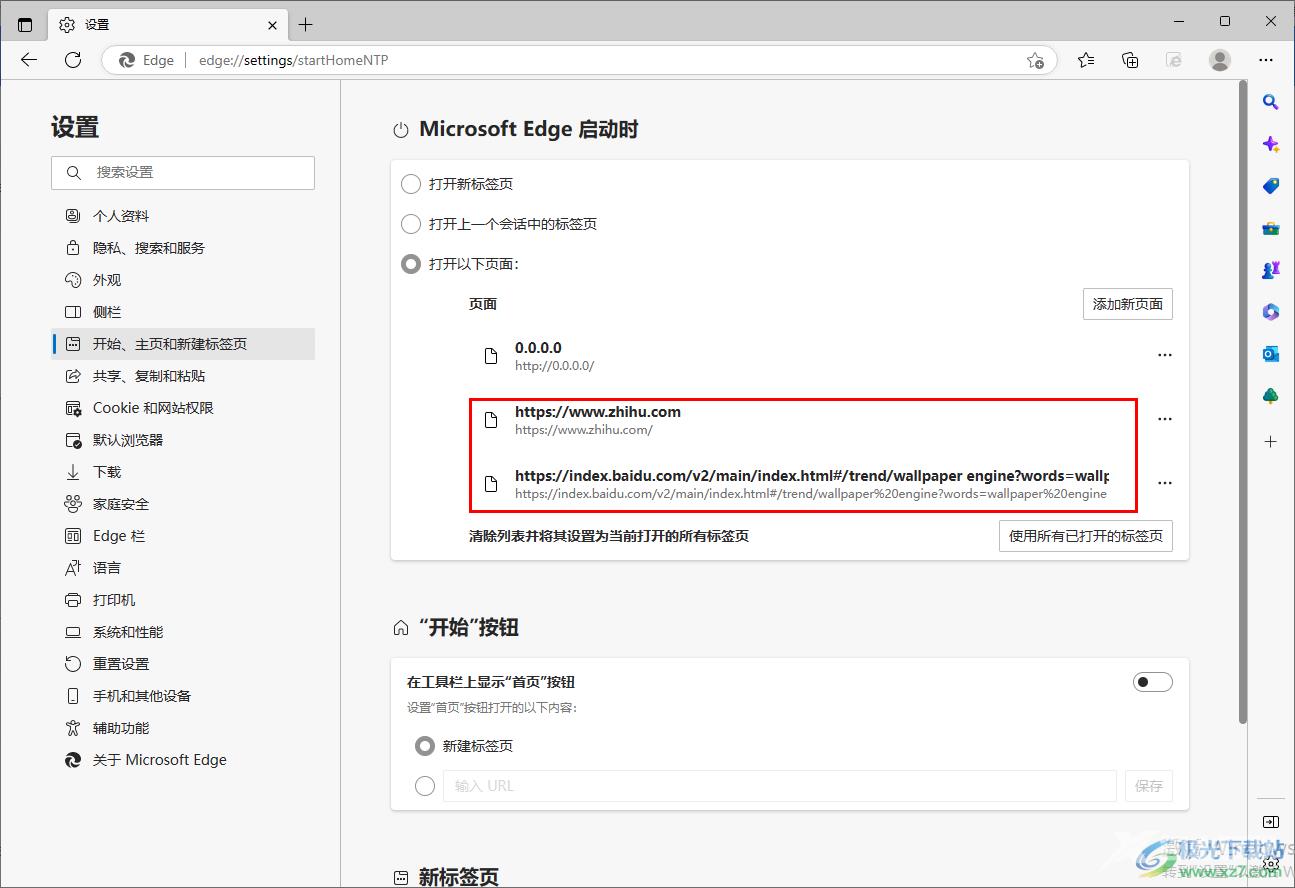Open 关于 Microsoft Edge section
This screenshot has width=1295, height=888.
183,760
